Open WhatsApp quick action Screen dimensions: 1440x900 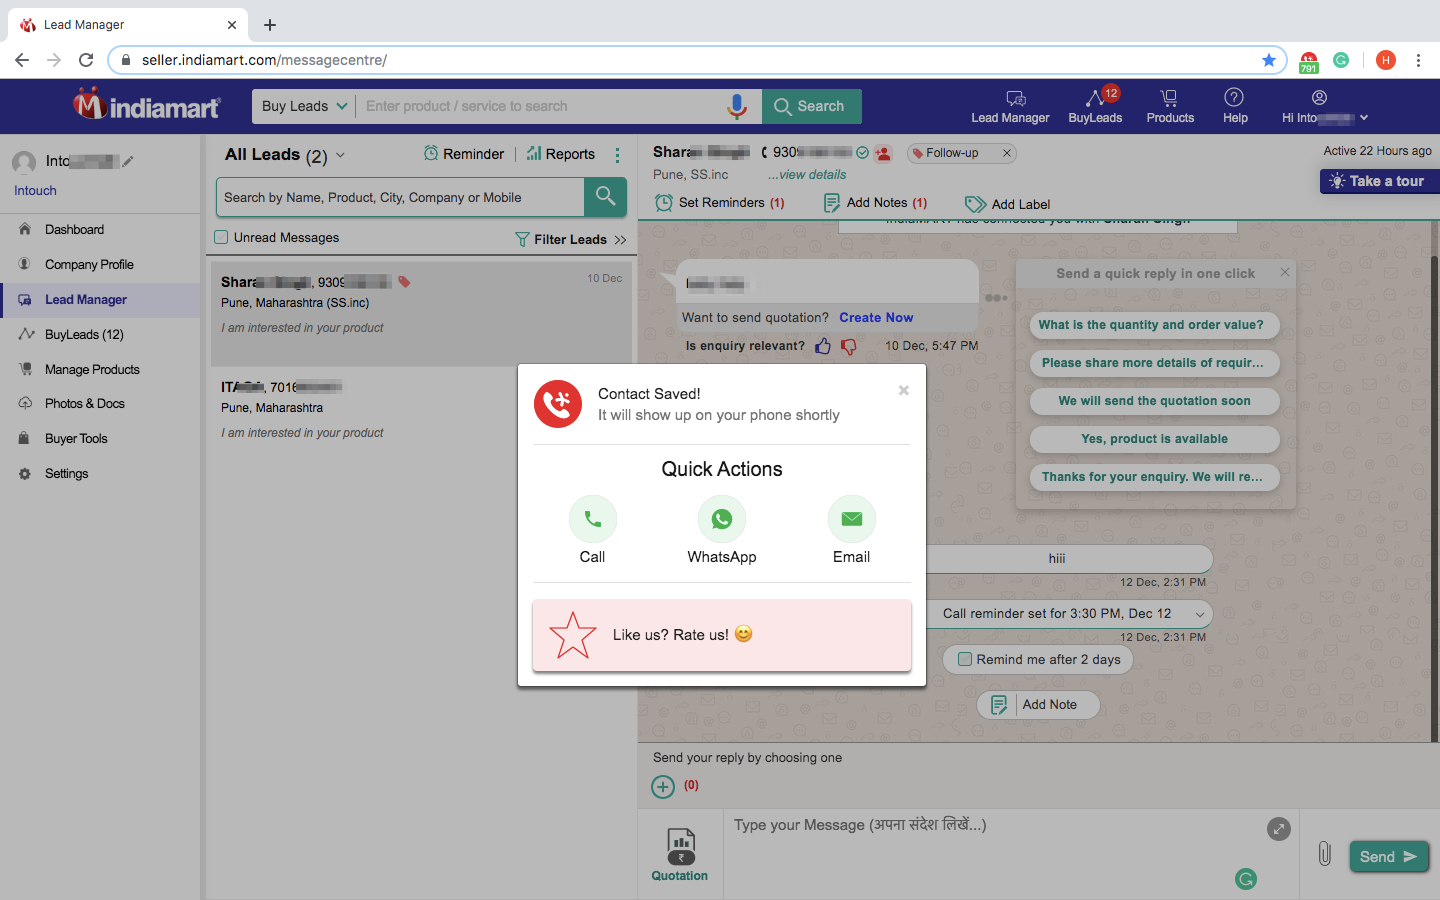coord(721,519)
